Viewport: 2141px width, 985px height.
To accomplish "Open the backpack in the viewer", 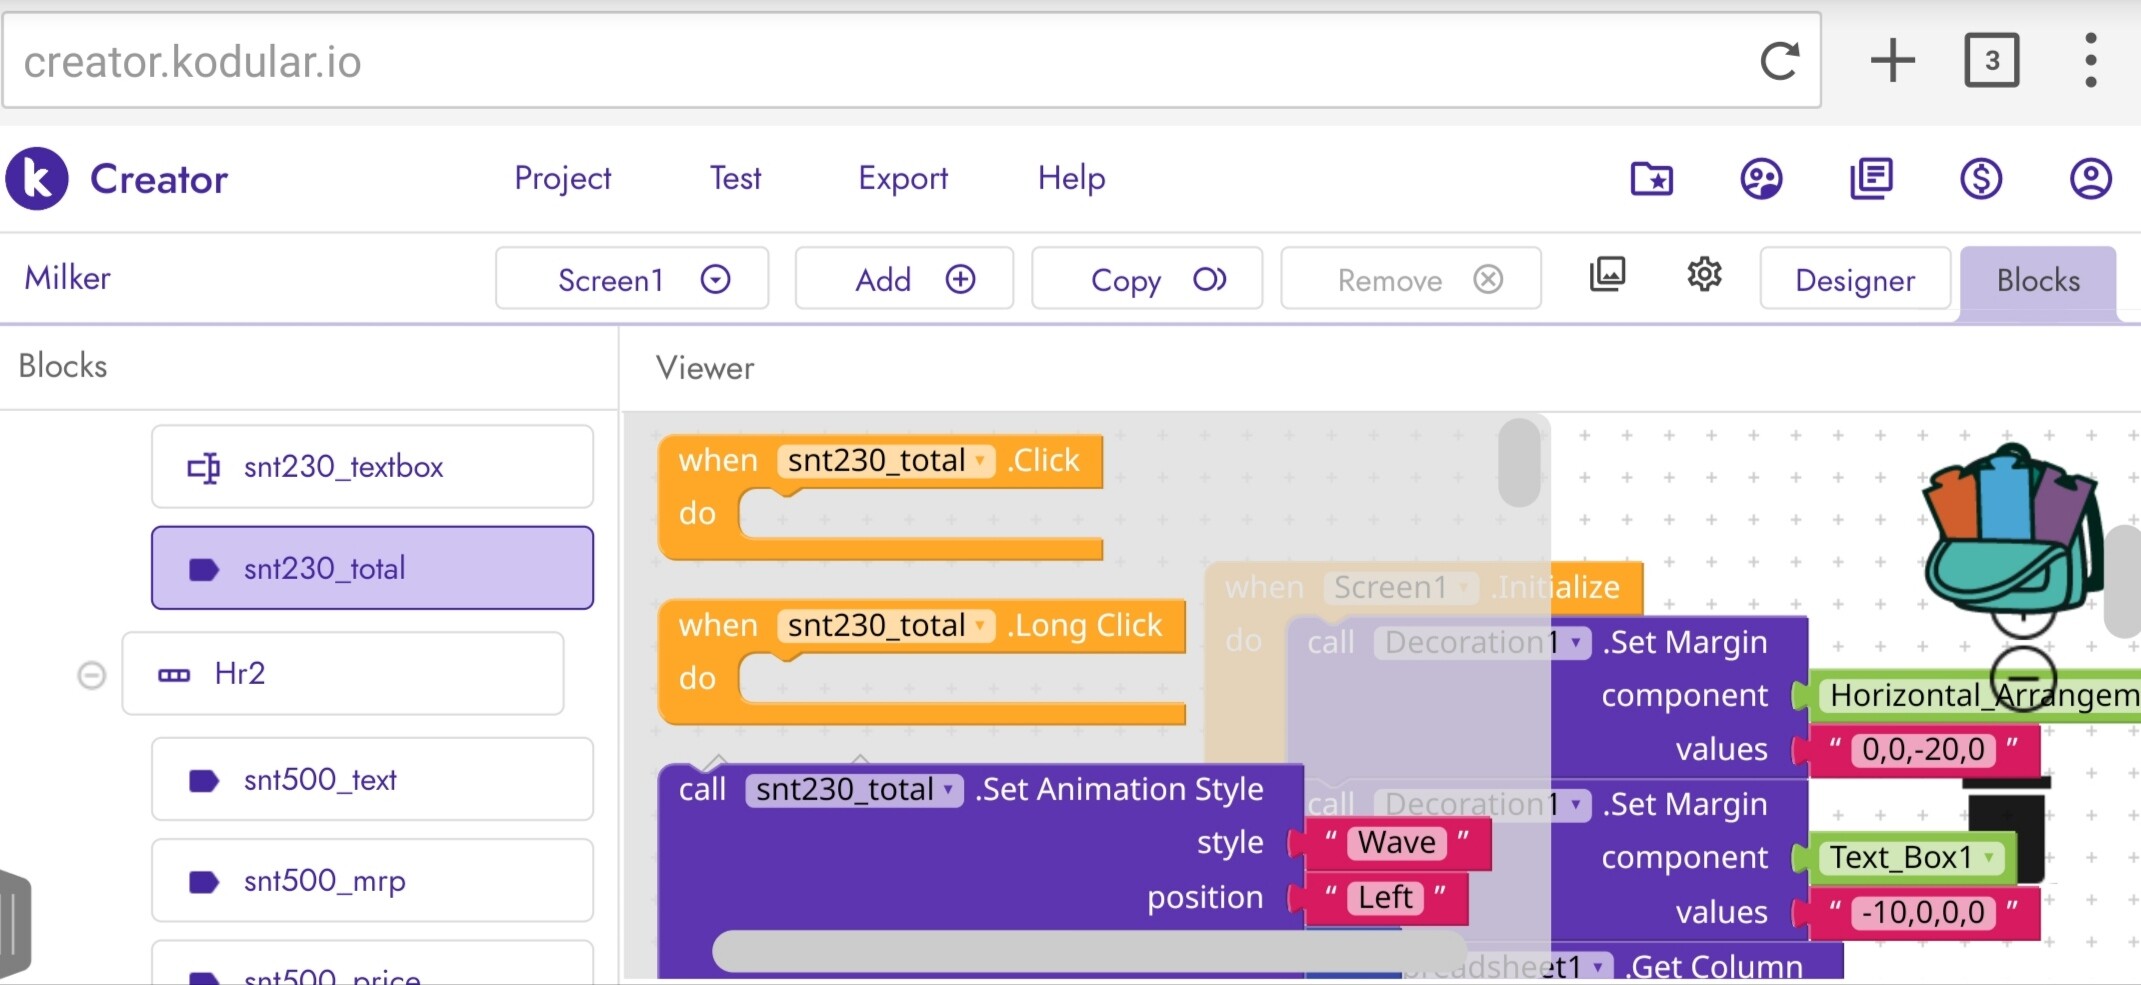I will [x=2012, y=530].
